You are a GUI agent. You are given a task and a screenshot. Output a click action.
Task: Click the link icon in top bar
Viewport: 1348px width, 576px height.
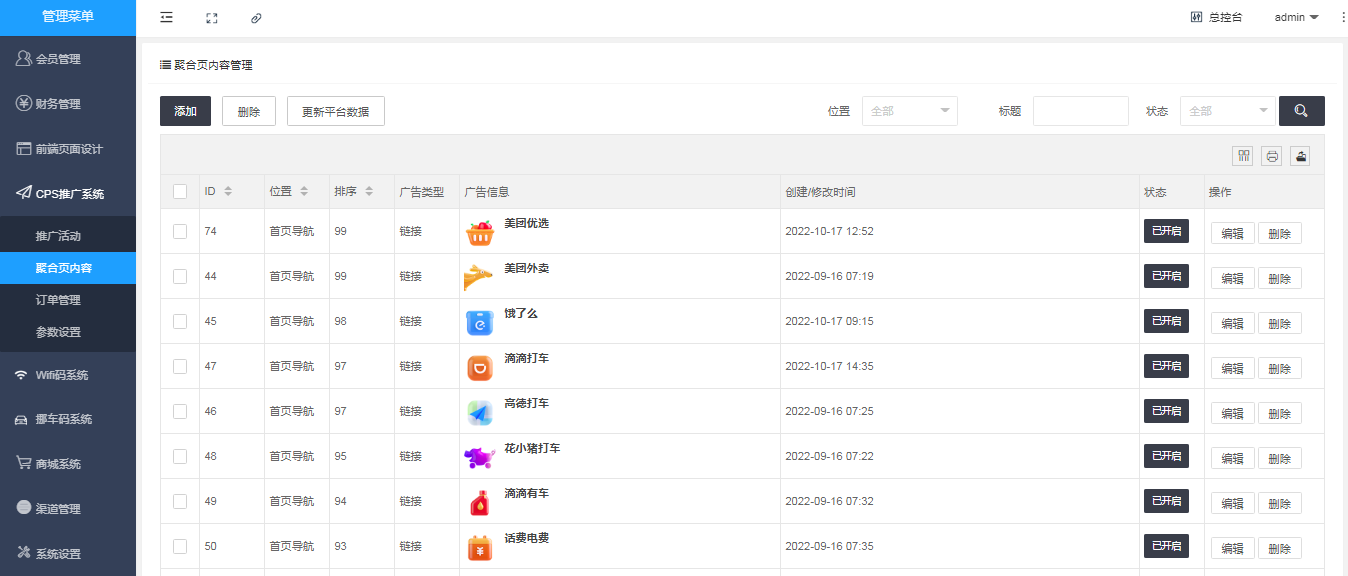pyautogui.click(x=256, y=18)
